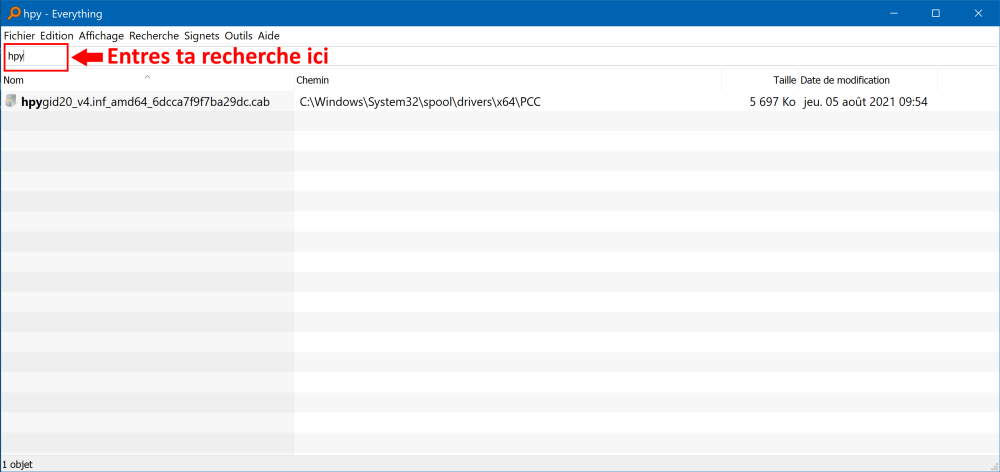Sort results by Nom column header
The height and width of the screenshot is (472, 1000).
pos(147,80)
